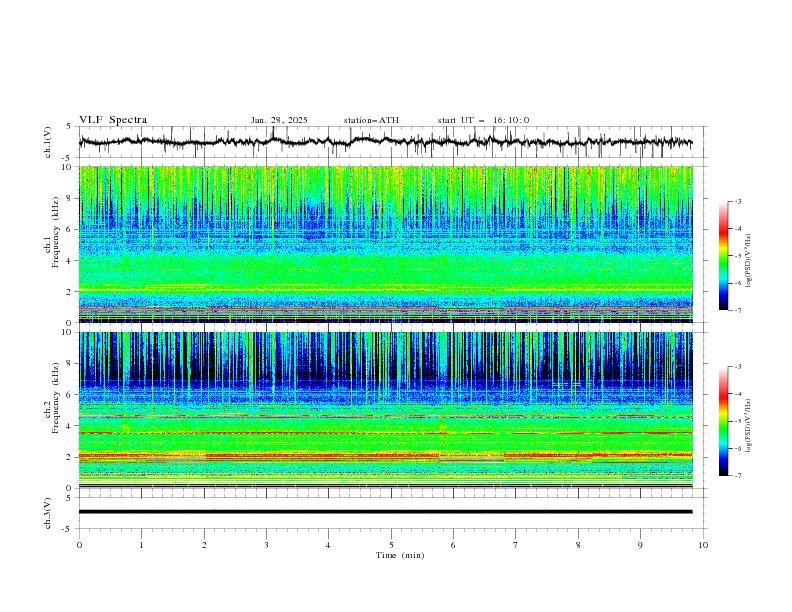Click the red 3.5 kHz line in ch.2 spectrogram
Viewport: 792px width, 612px height.
(385, 433)
